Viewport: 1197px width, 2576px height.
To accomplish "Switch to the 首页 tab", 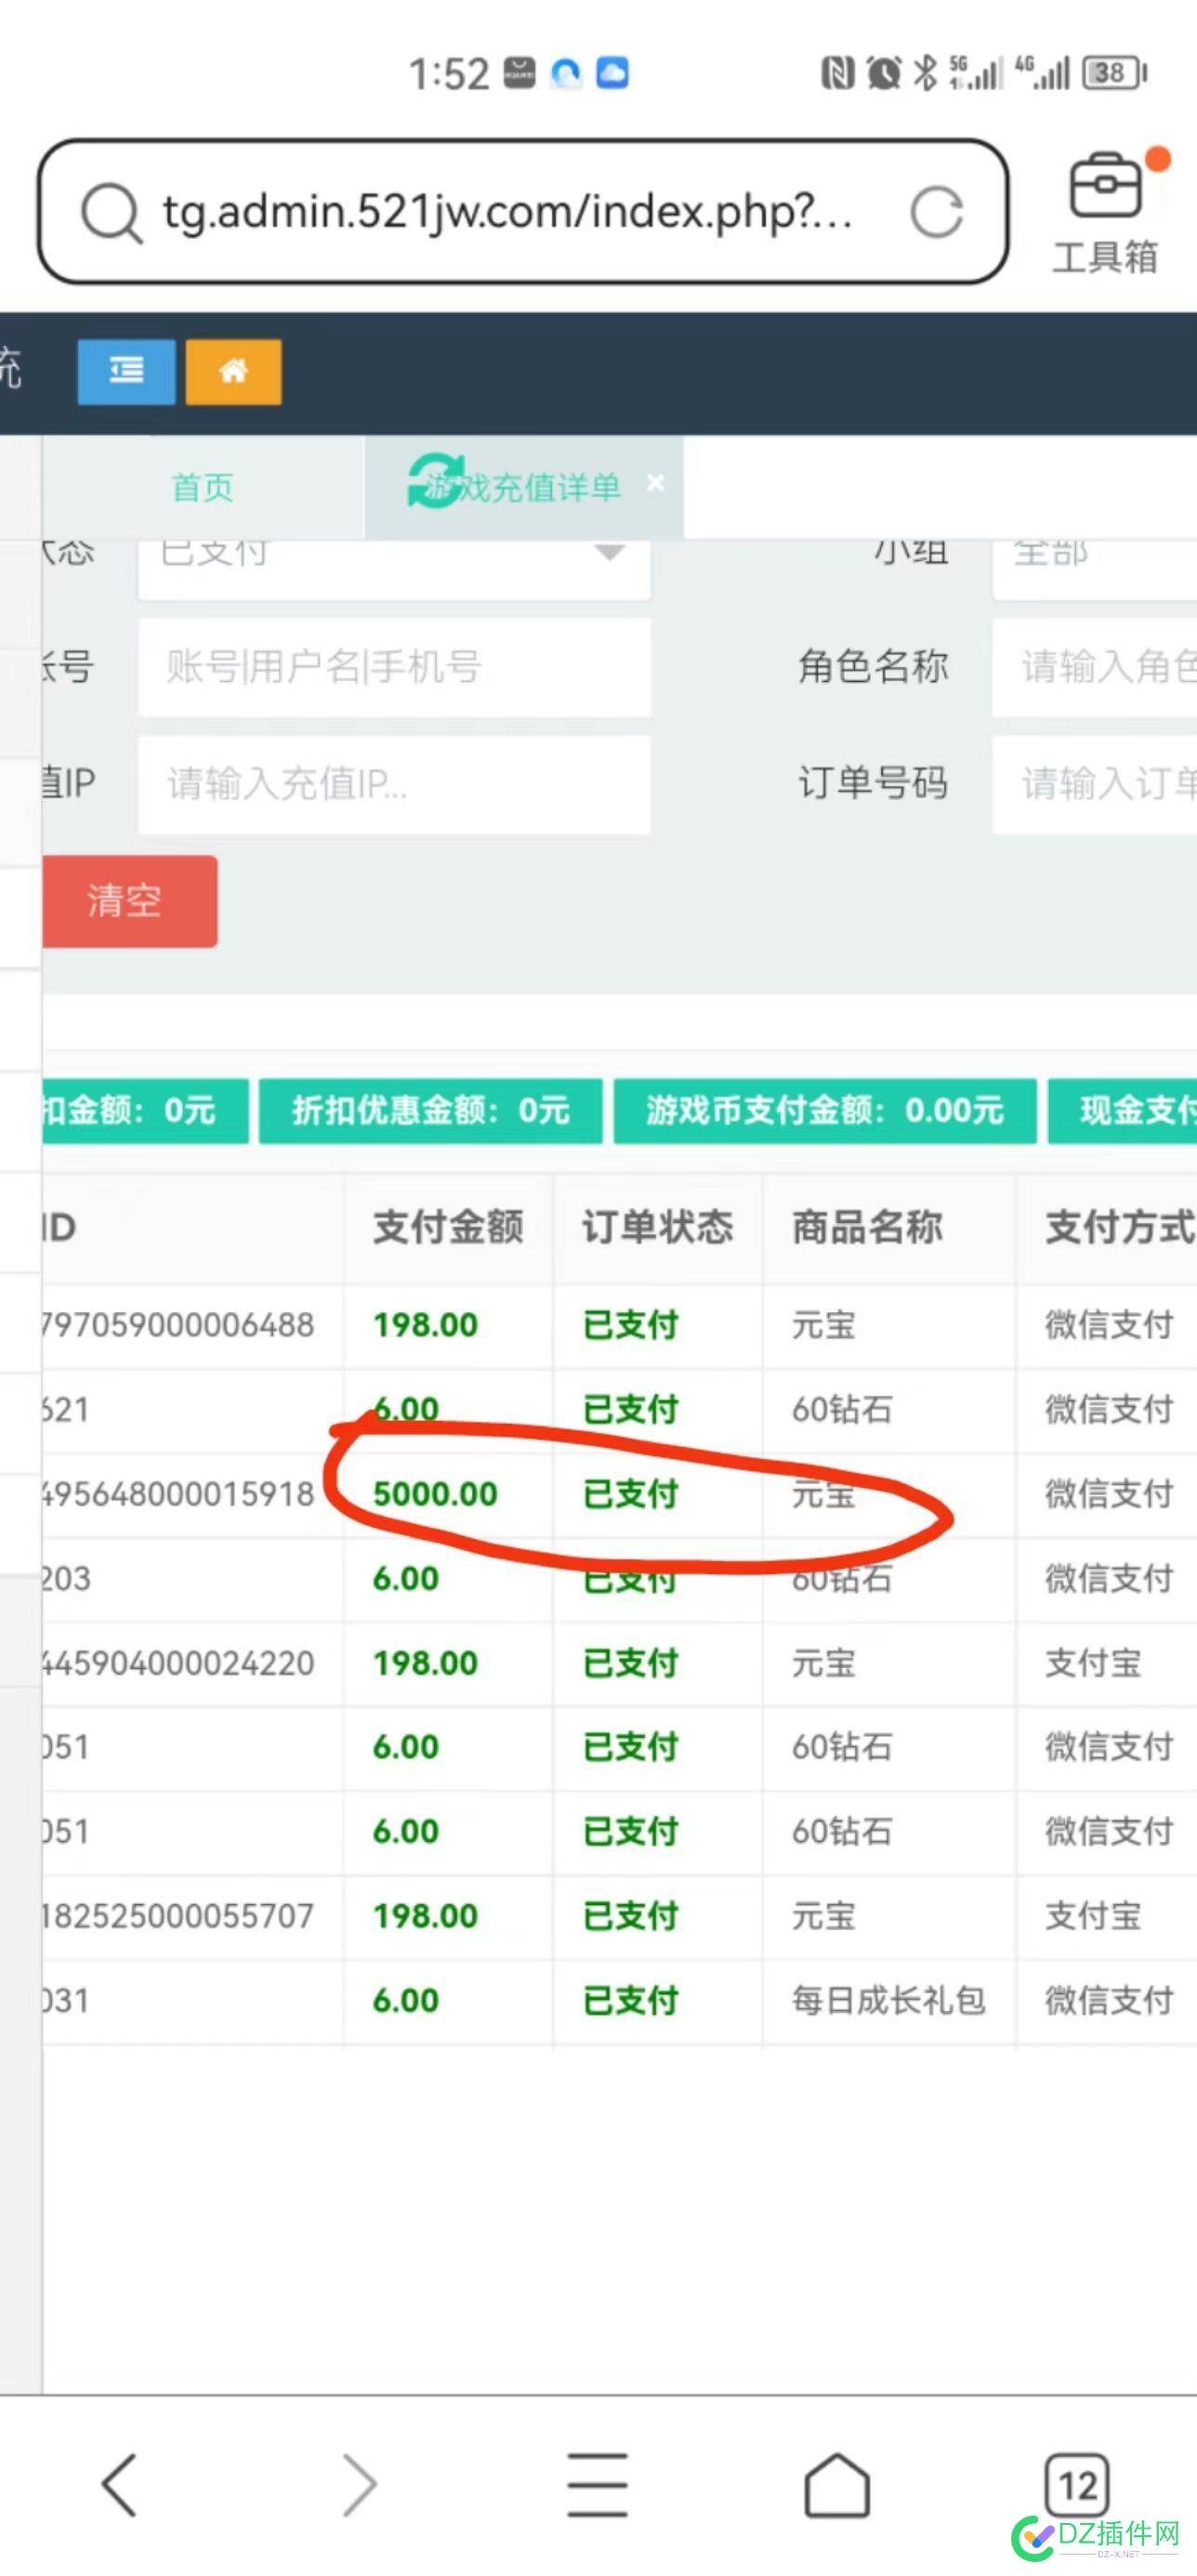I will pyautogui.click(x=203, y=488).
